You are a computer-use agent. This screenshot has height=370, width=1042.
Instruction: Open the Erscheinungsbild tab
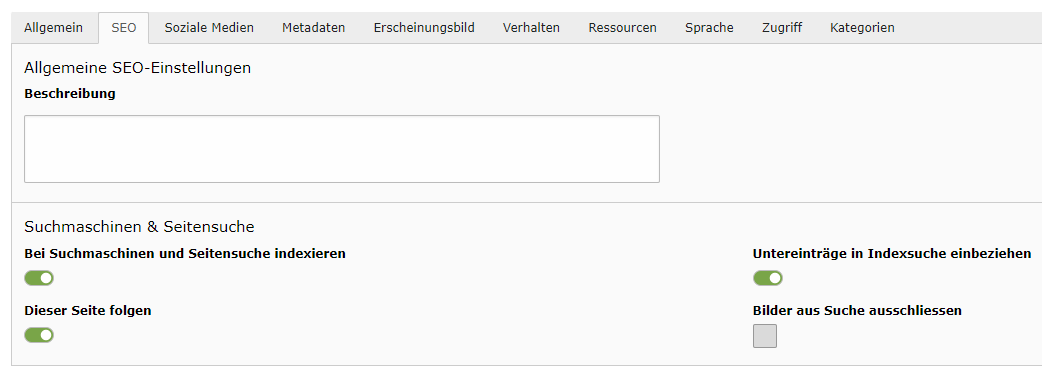pos(424,28)
